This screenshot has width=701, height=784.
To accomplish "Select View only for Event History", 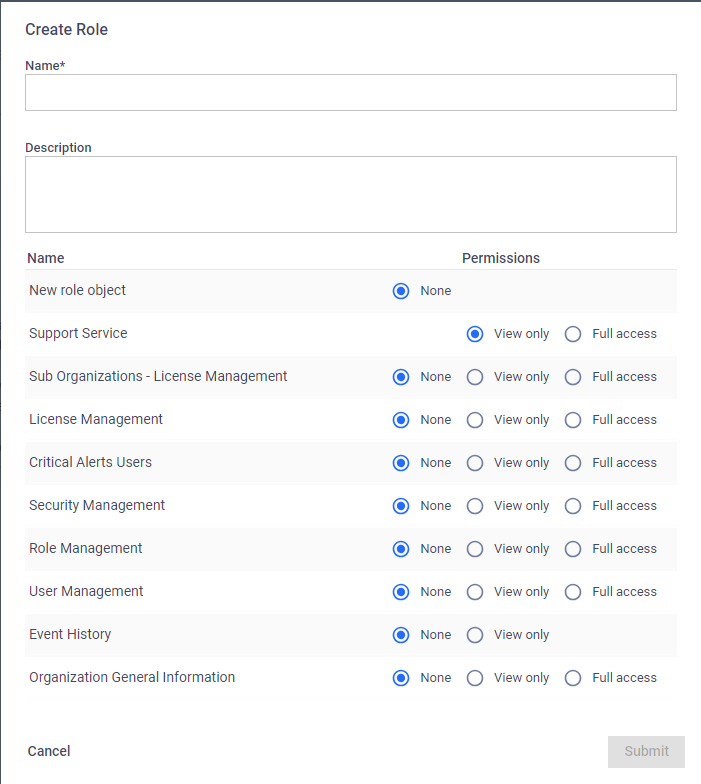I will (474, 635).
